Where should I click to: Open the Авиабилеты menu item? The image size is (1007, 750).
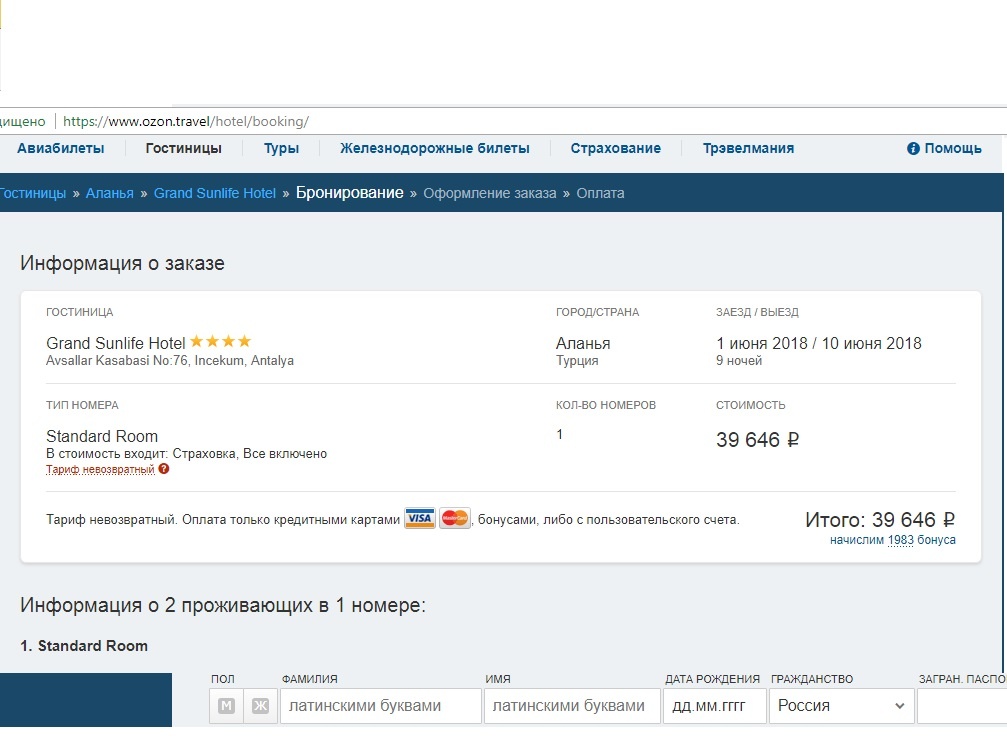[x=60, y=148]
